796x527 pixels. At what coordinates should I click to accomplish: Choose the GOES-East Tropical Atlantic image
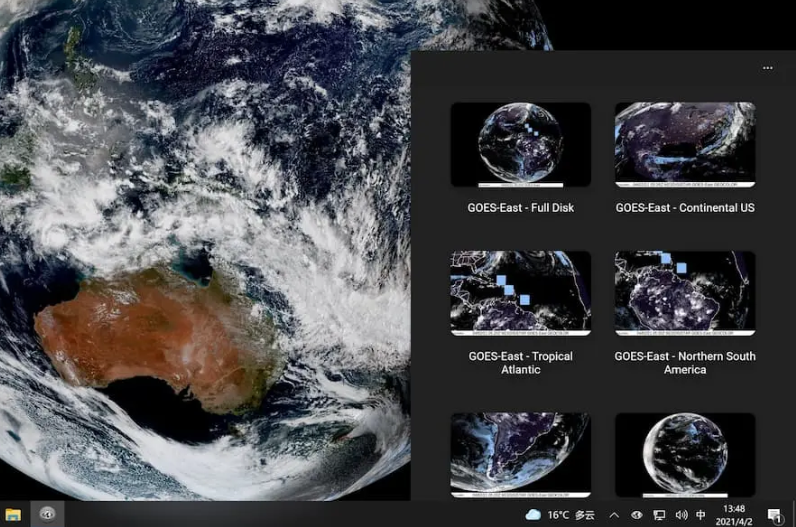click(520, 293)
